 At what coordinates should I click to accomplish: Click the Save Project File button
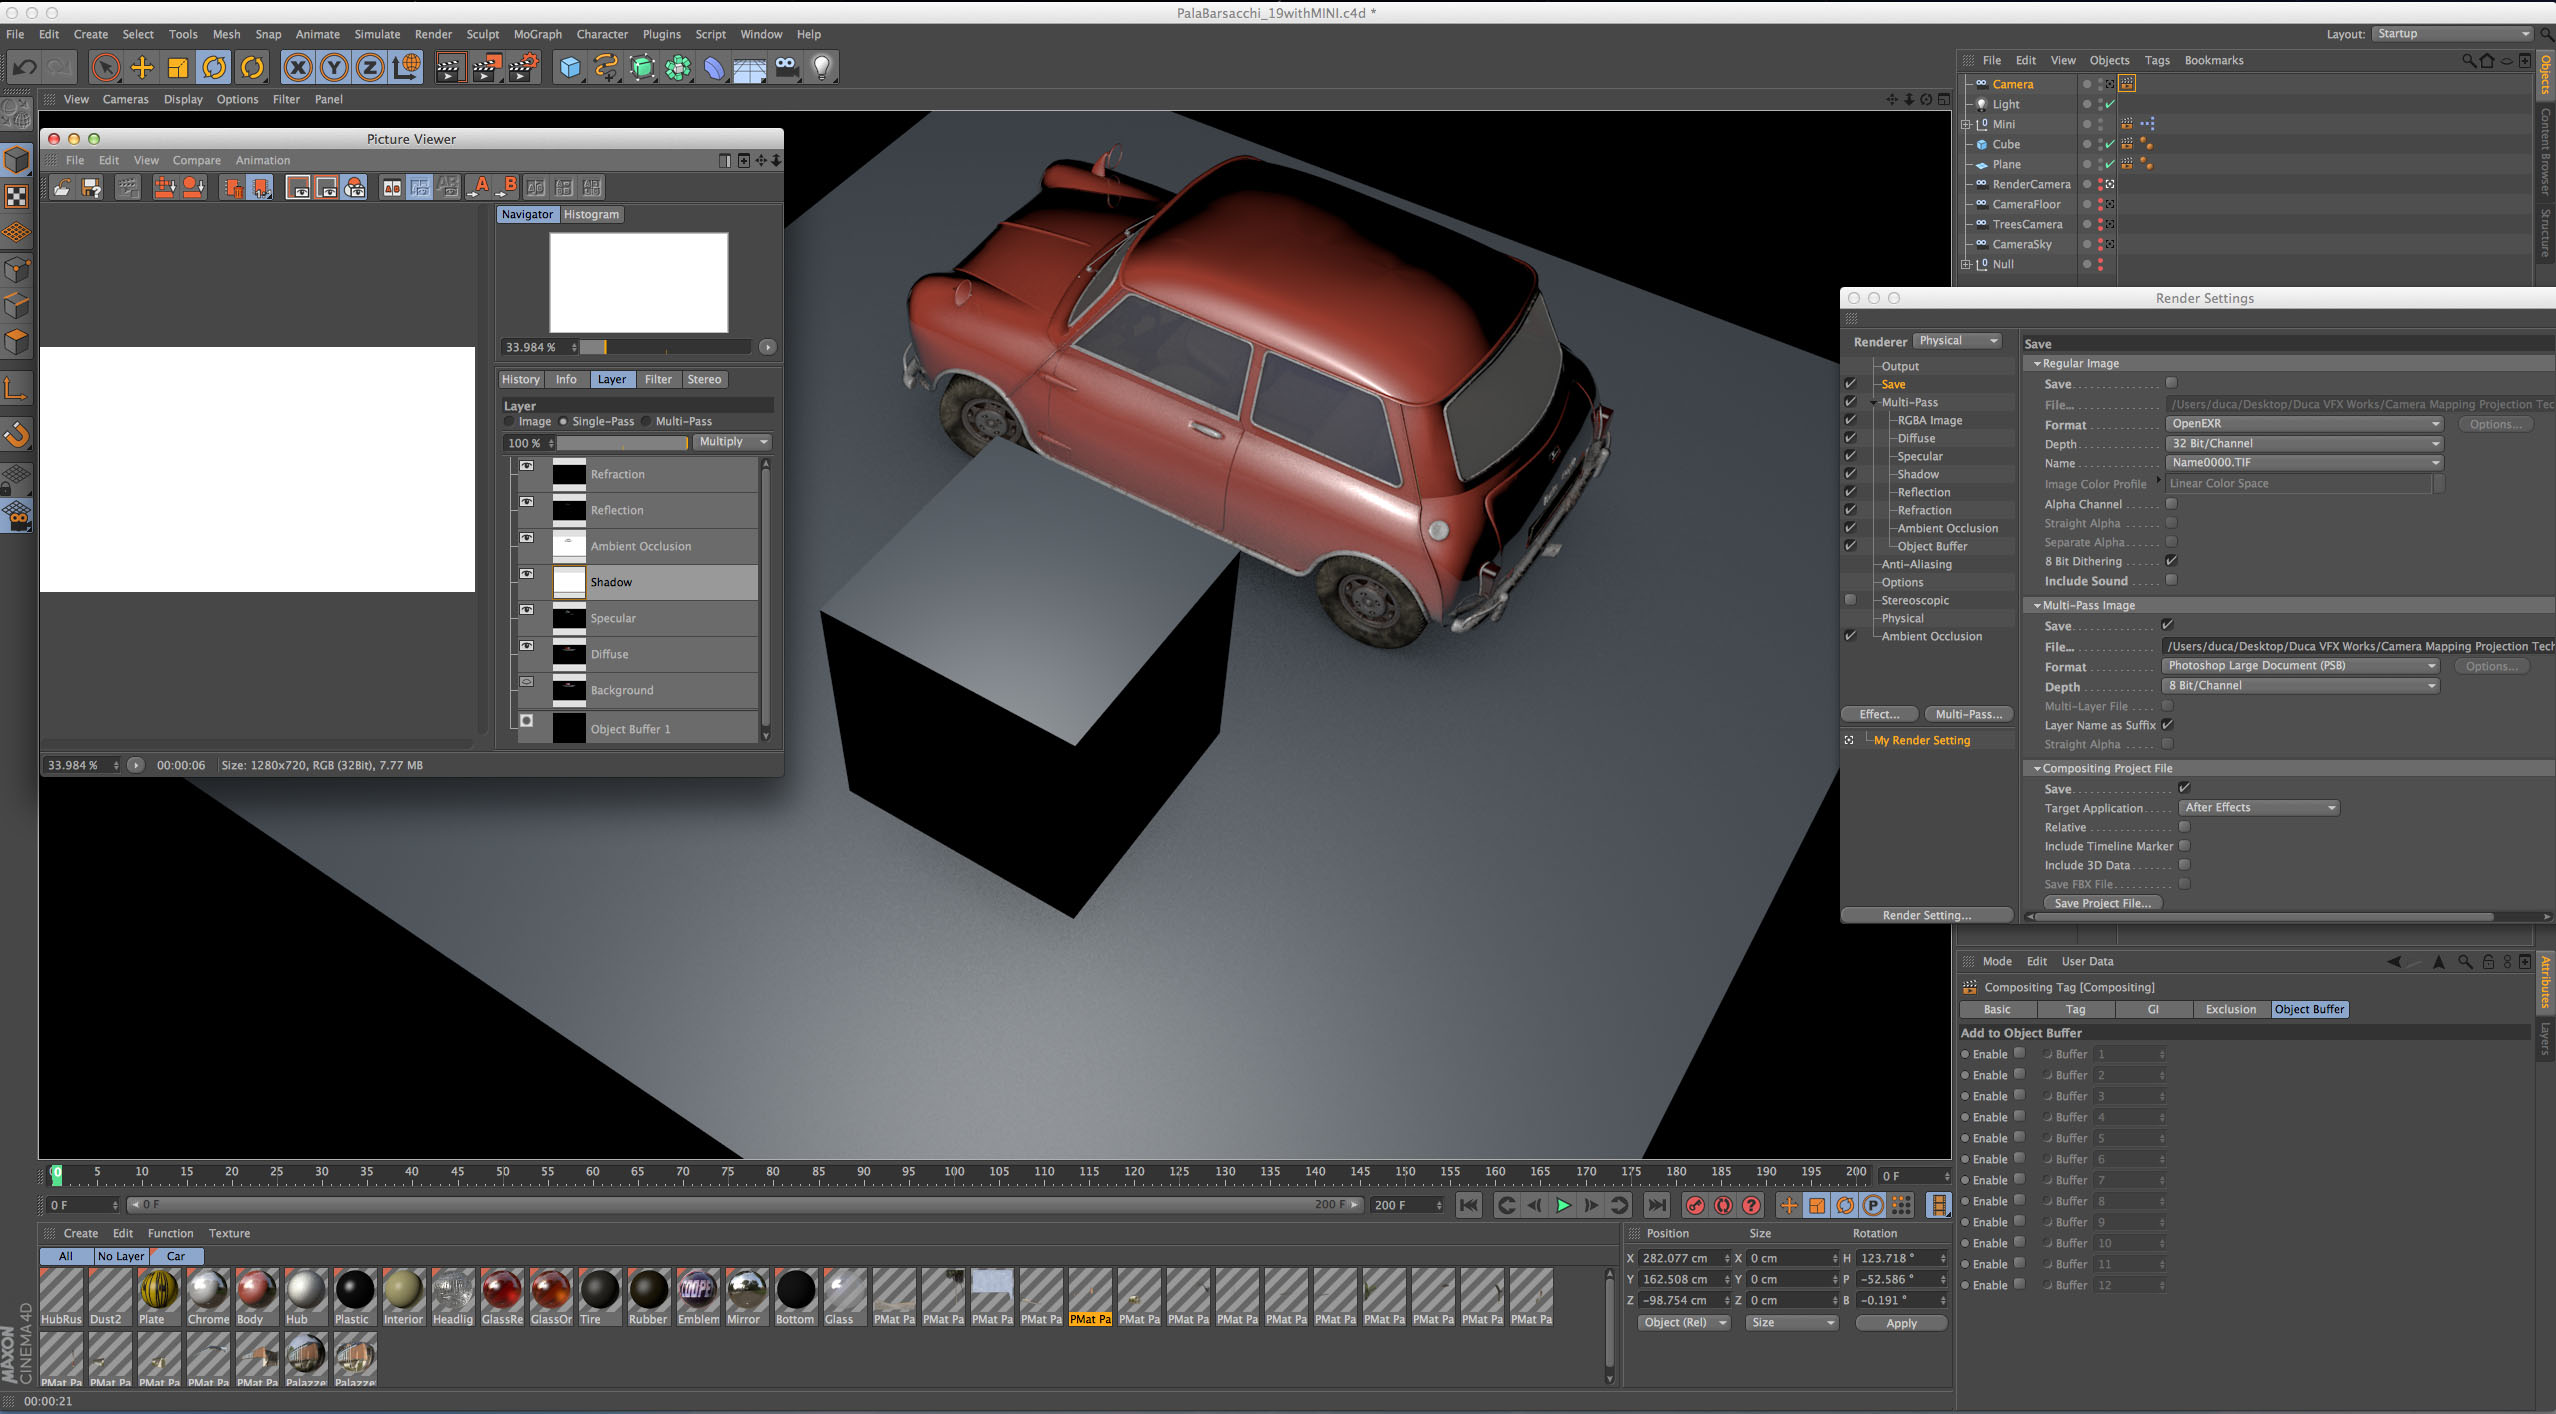pos(2102,903)
